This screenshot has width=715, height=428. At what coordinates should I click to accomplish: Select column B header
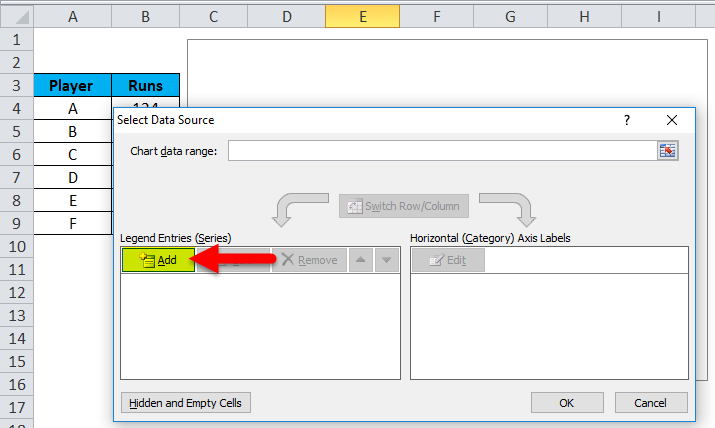[x=145, y=17]
